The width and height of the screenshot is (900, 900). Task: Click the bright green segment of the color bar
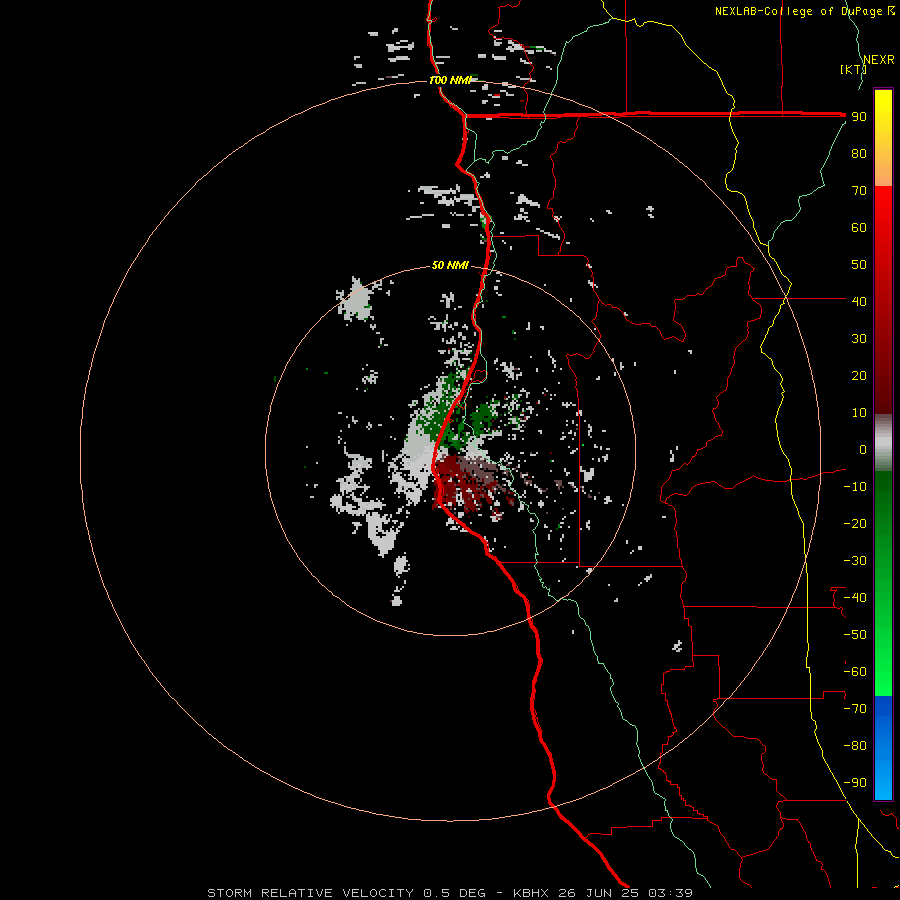click(883, 584)
